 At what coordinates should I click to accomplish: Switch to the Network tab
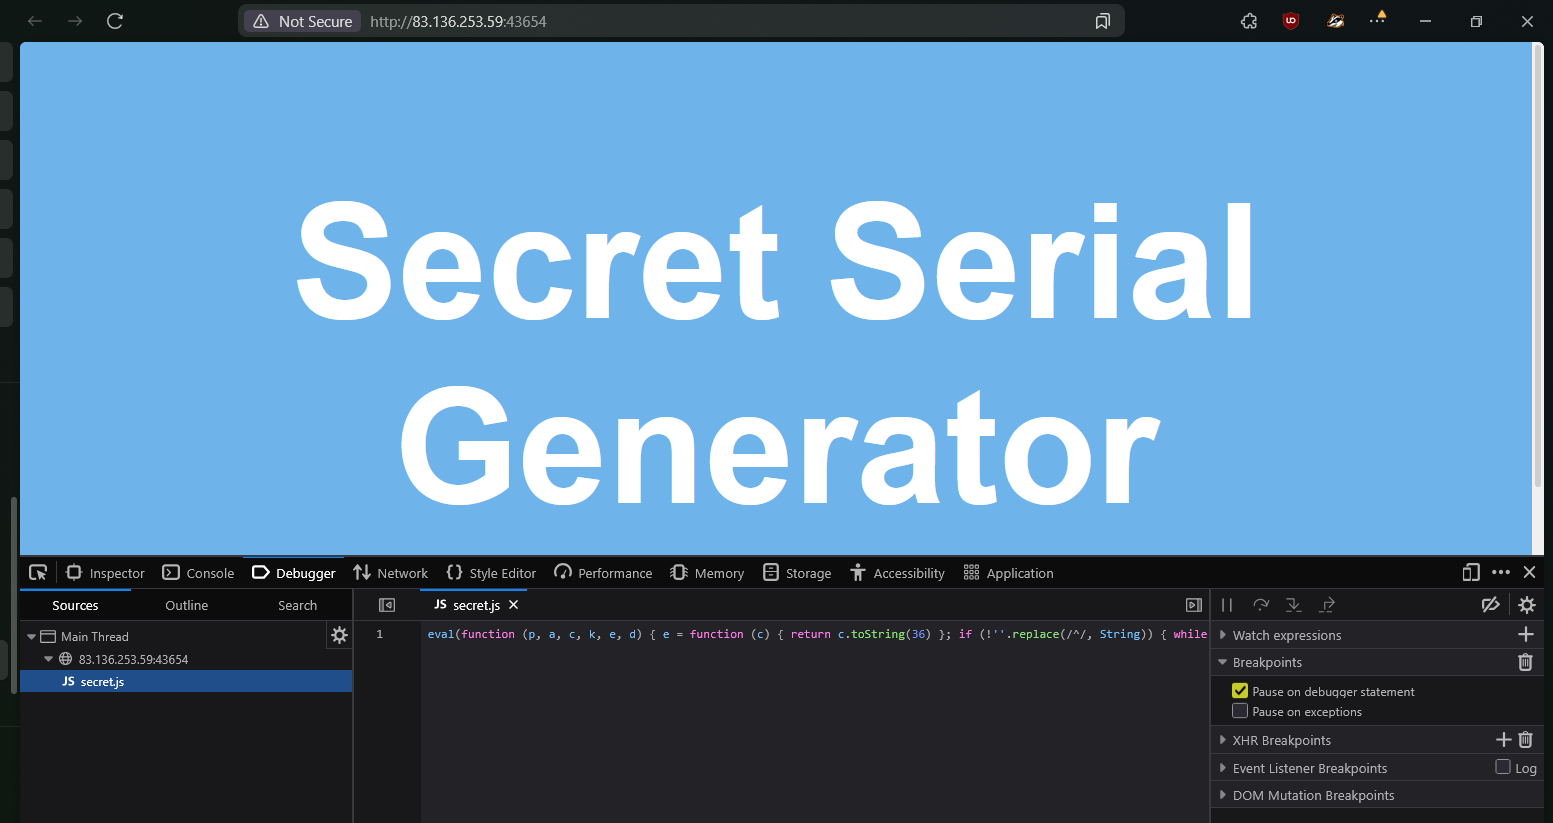point(390,573)
